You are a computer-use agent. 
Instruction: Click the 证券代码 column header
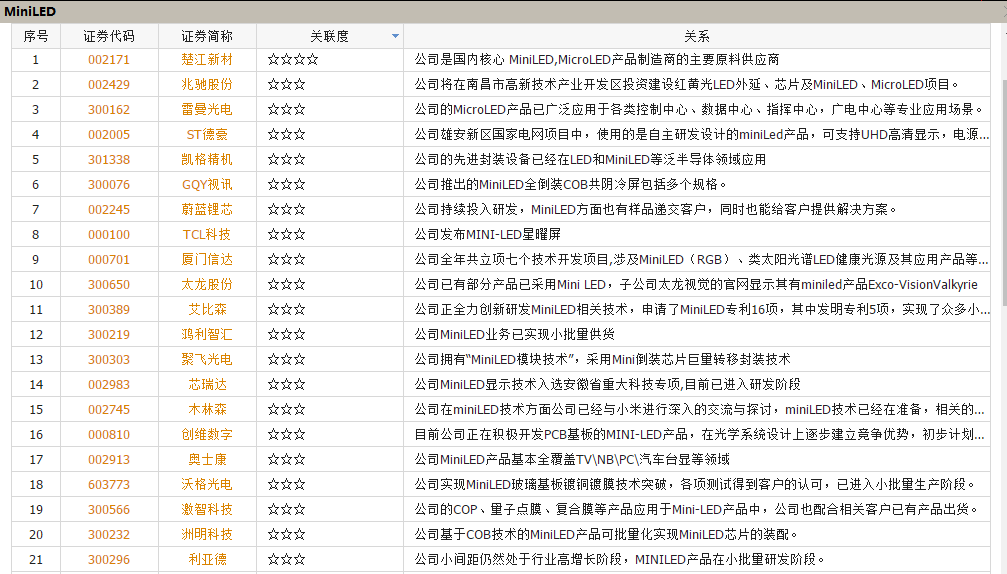[x=109, y=37]
